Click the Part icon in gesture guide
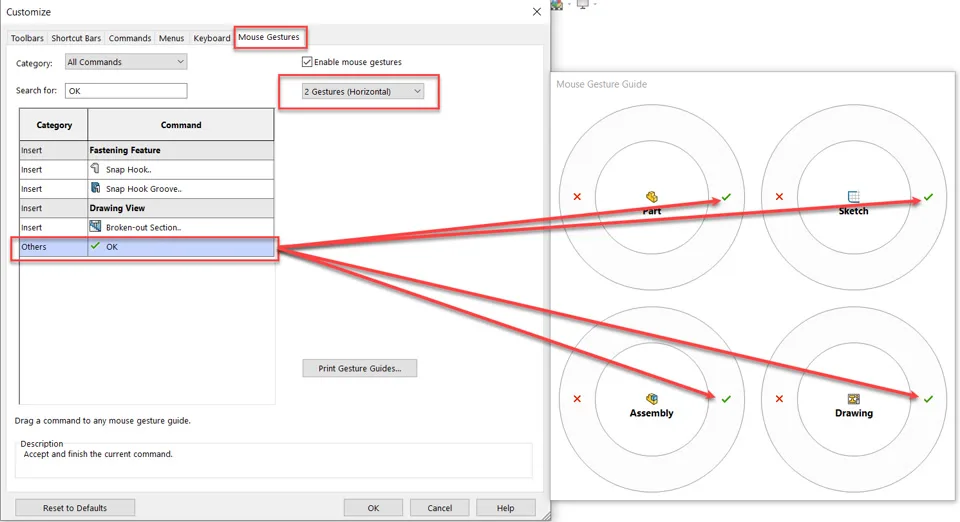This screenshot has width=960, height=522. tap(651, 197)
